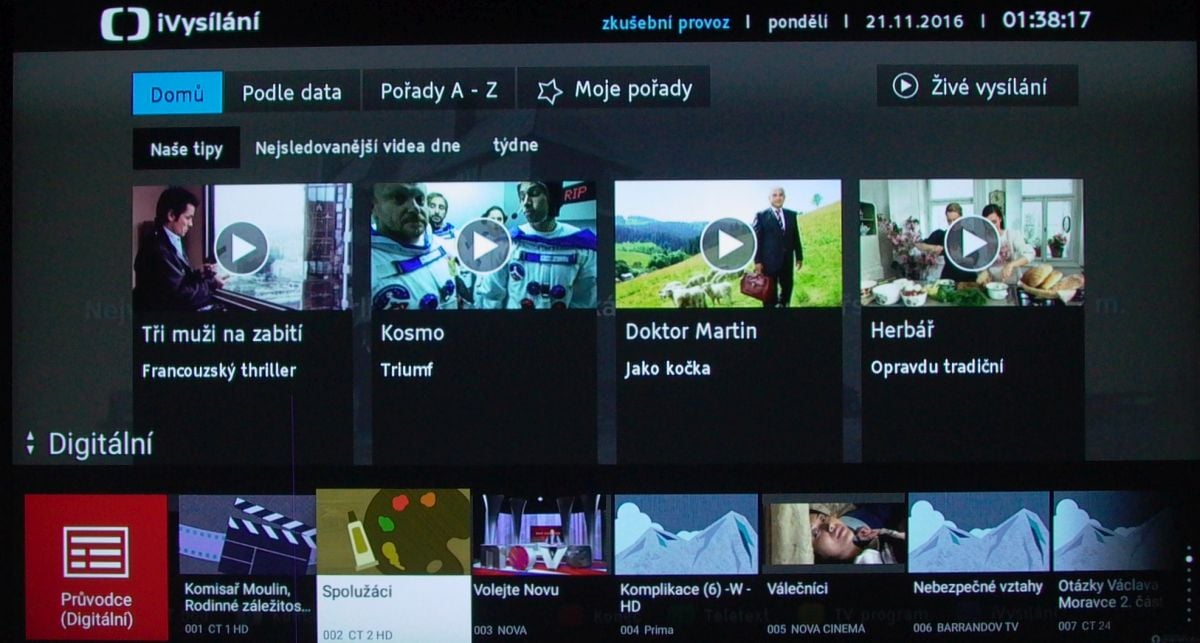Switch to the Podle data tab
This screenshot has width=1200, height=643.
292,91
